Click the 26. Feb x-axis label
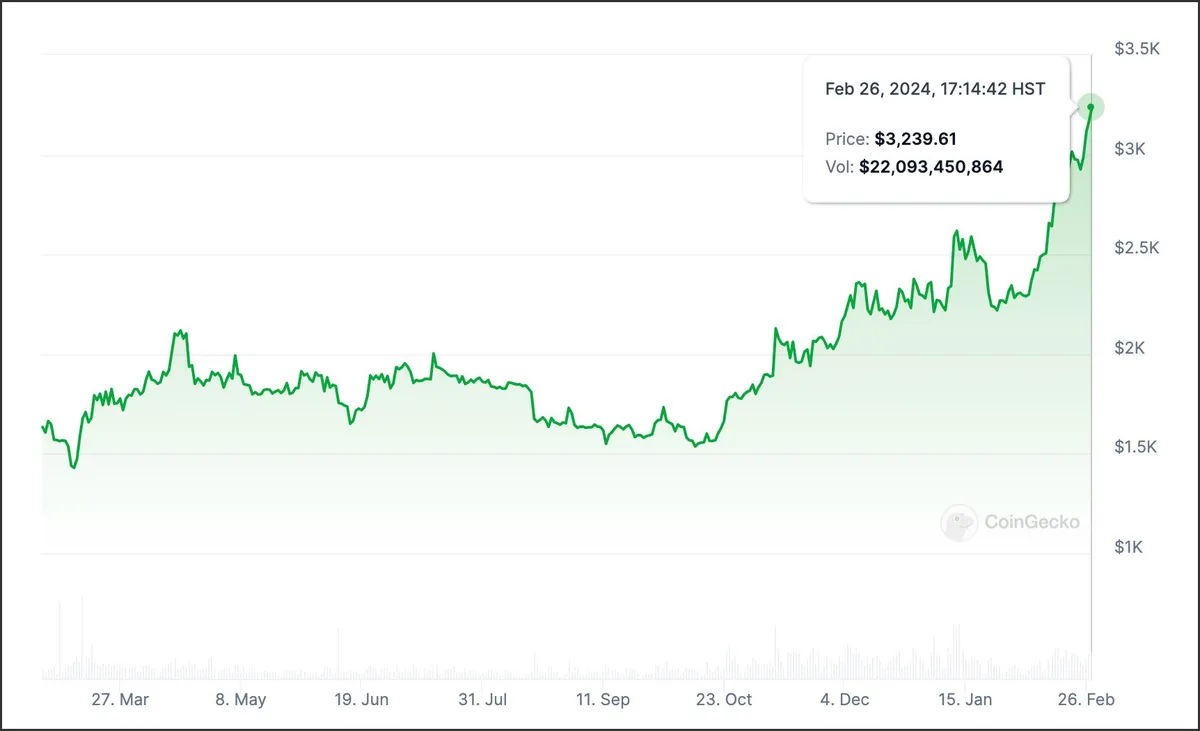Screen dimensions: 1200x731 1086,699
